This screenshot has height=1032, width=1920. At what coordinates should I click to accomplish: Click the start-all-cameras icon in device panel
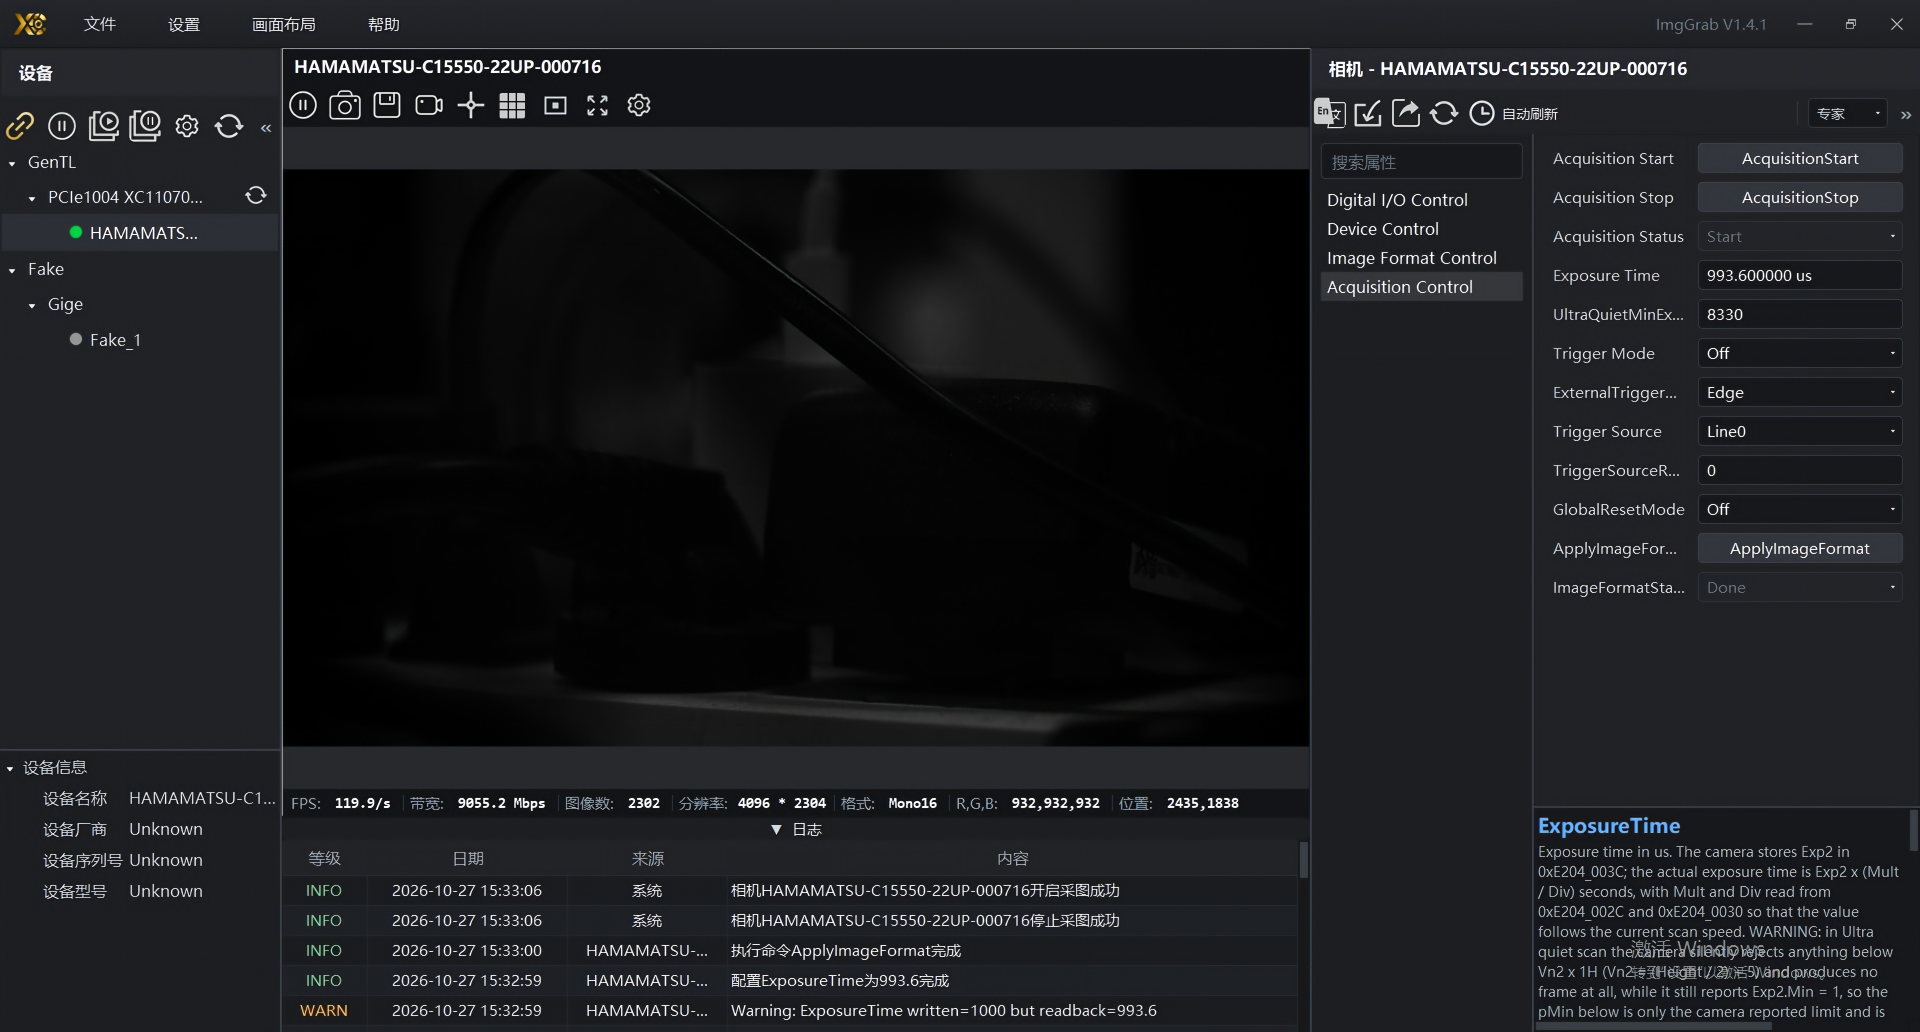coord(103,126)
